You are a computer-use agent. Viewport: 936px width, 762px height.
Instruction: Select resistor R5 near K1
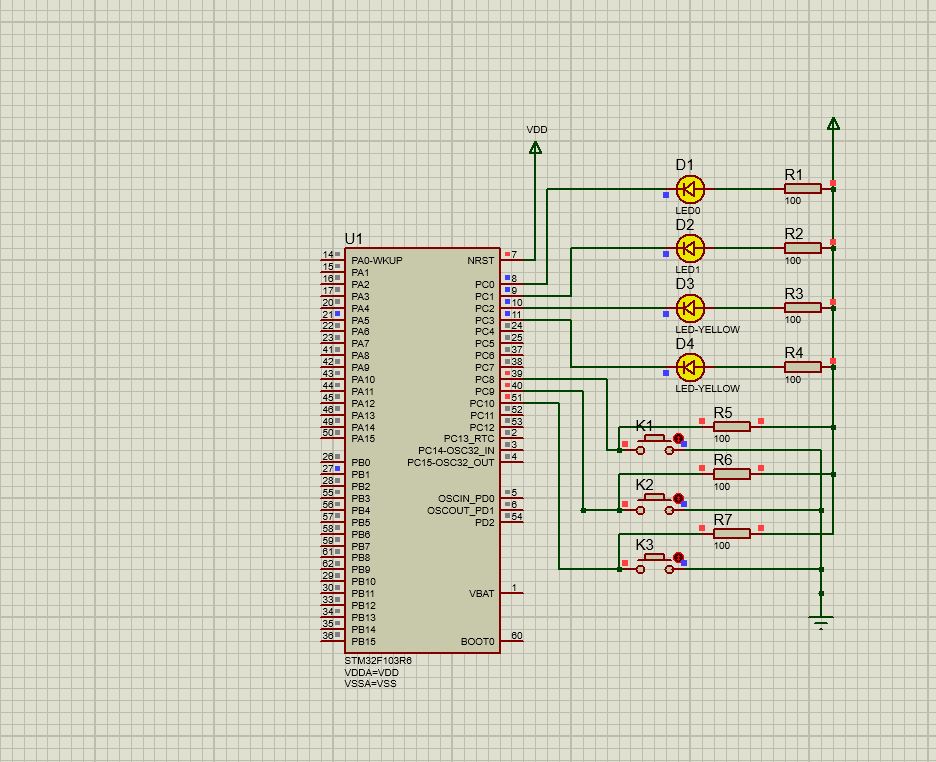click(731, 426)
